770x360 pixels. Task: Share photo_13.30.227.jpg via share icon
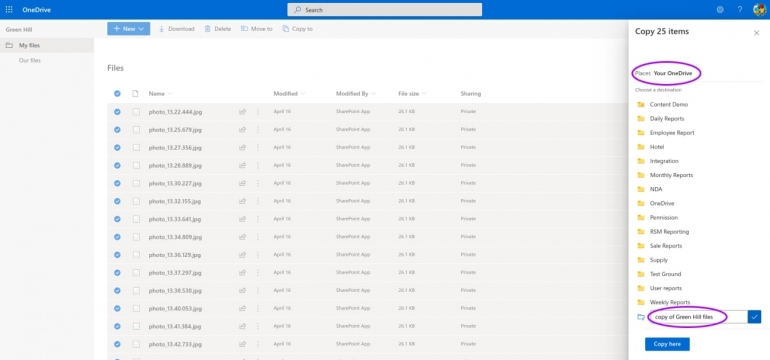click(242, 183)
